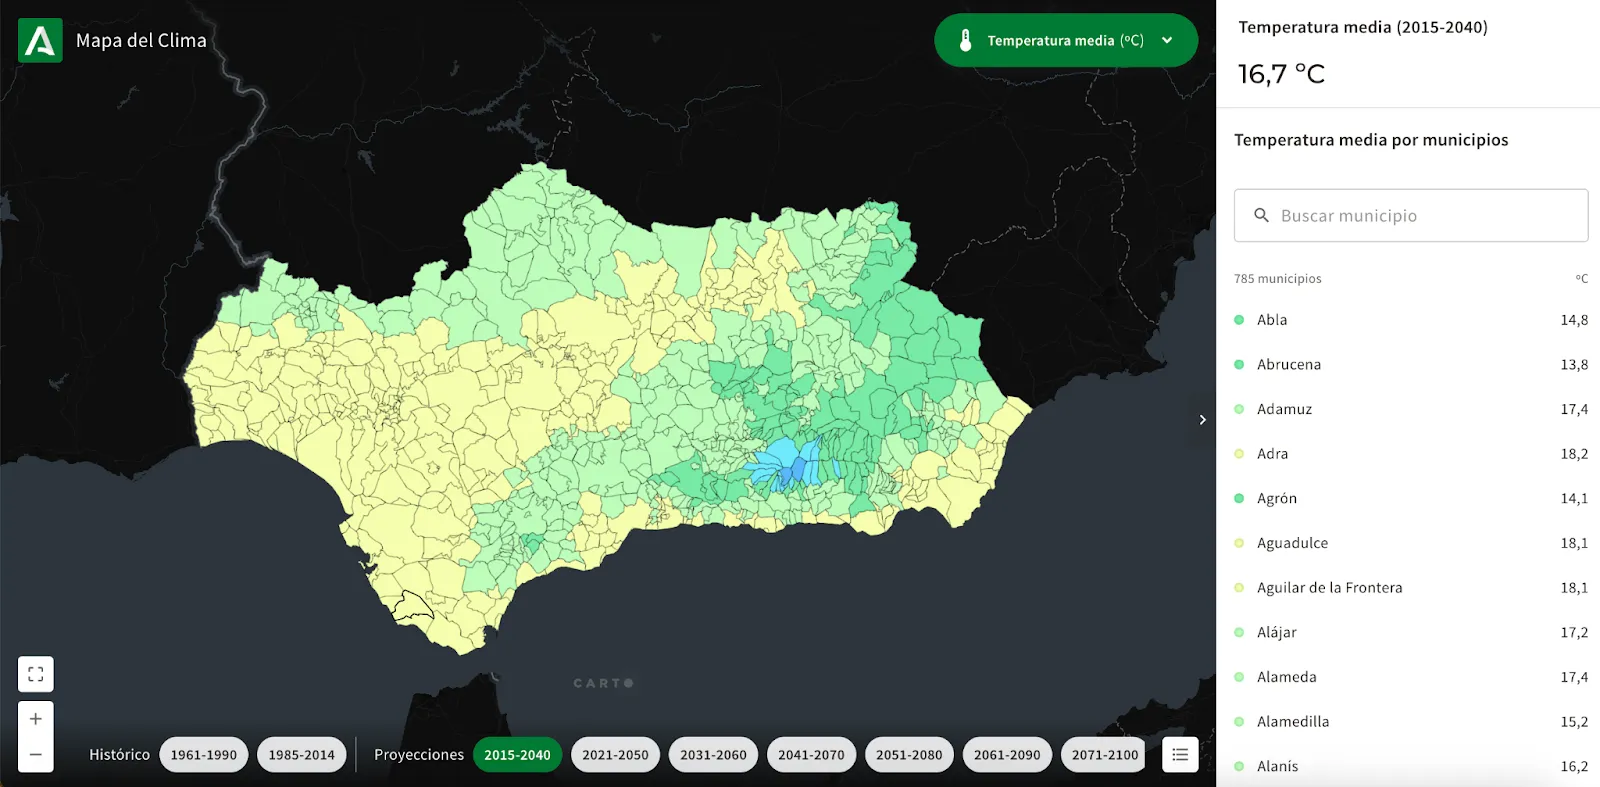Image resolution: width=1600 pixels, height=787 pixels.
Task: Select Aguilar de la Frontera municipality
Action: [x=1329, y=588]
